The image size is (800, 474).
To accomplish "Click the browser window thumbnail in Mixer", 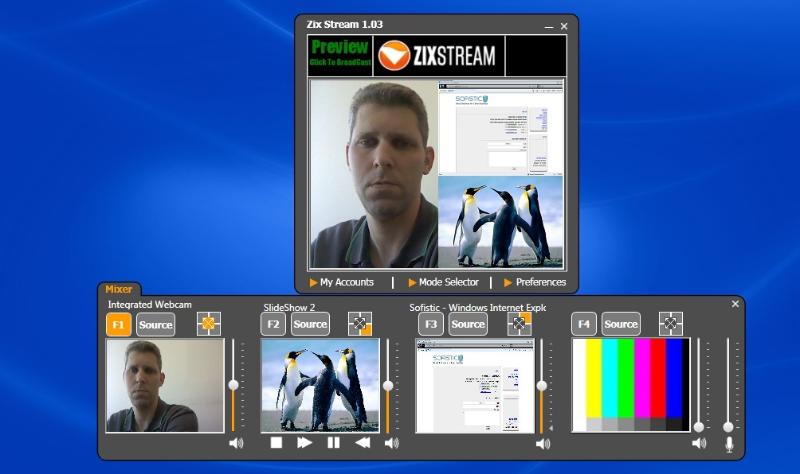I will (x=474, y=386).
